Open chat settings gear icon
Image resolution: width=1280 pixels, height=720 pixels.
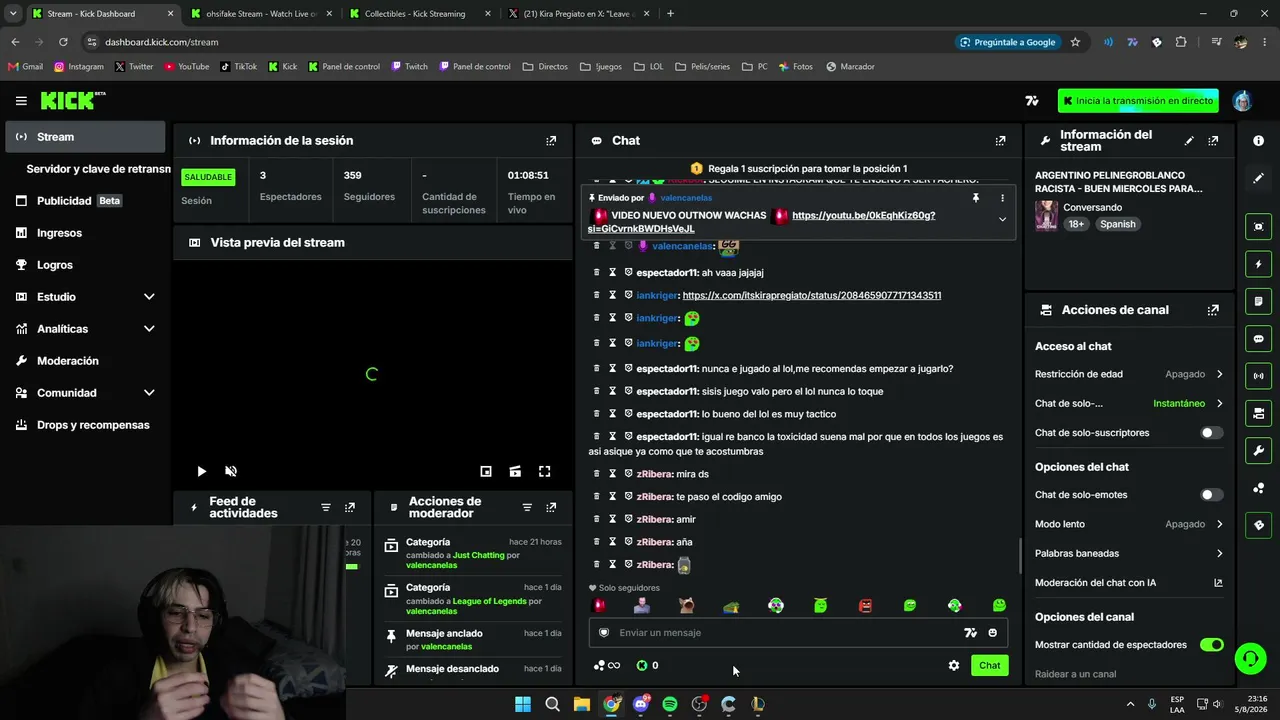954,665
